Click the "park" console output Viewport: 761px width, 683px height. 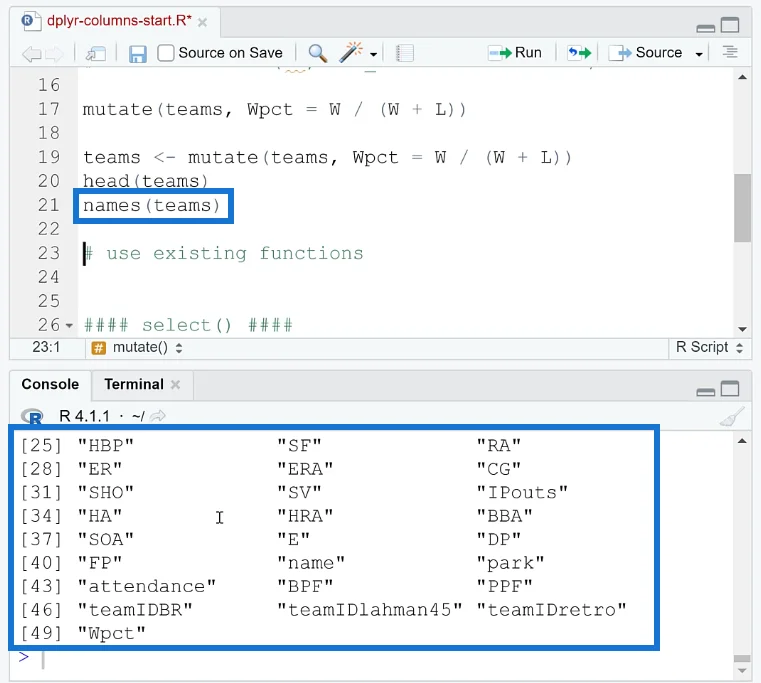point(511,563)
